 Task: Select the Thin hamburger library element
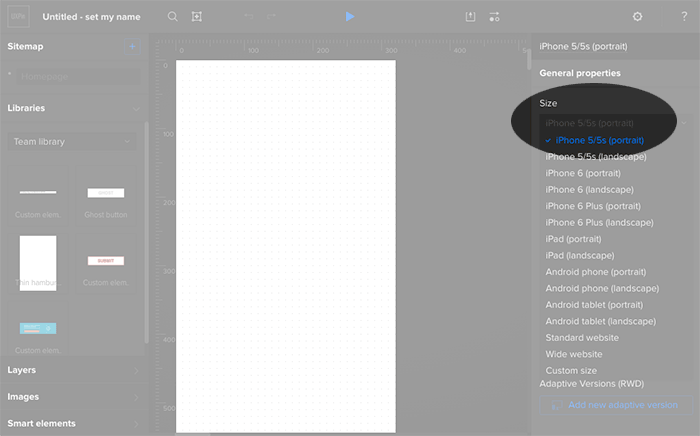(x=38, y=263)
